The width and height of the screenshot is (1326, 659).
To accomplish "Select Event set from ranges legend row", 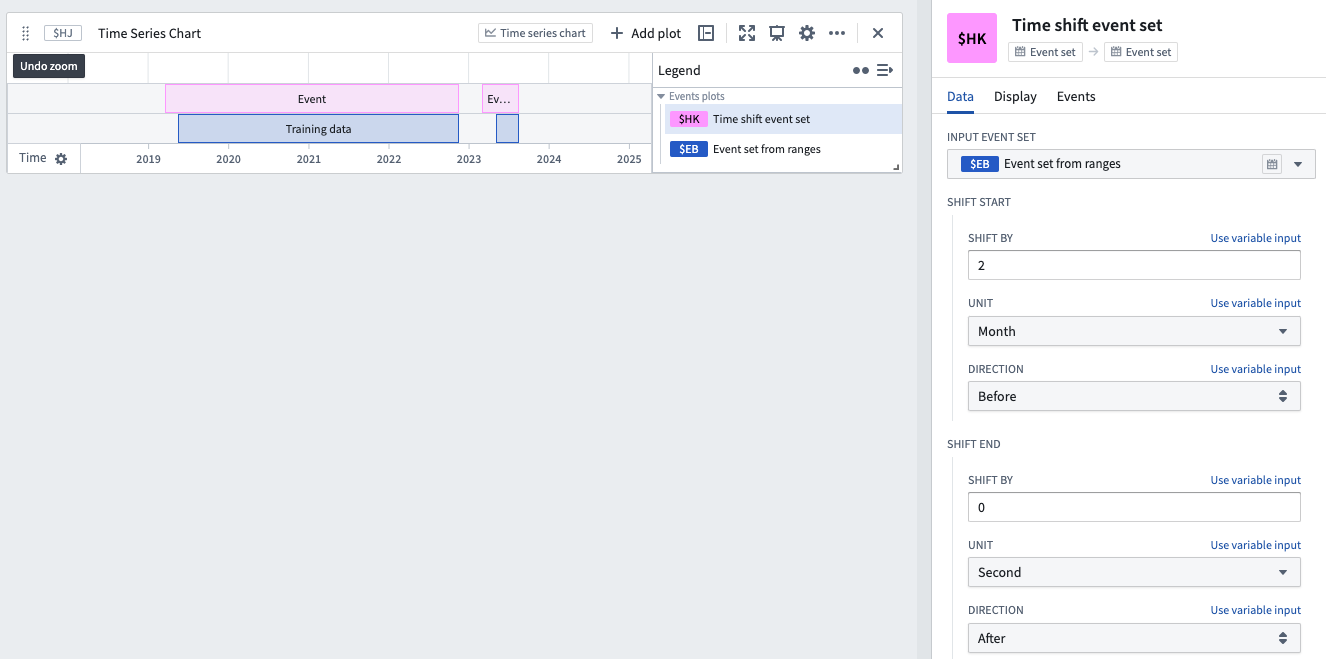I will 783,149.
